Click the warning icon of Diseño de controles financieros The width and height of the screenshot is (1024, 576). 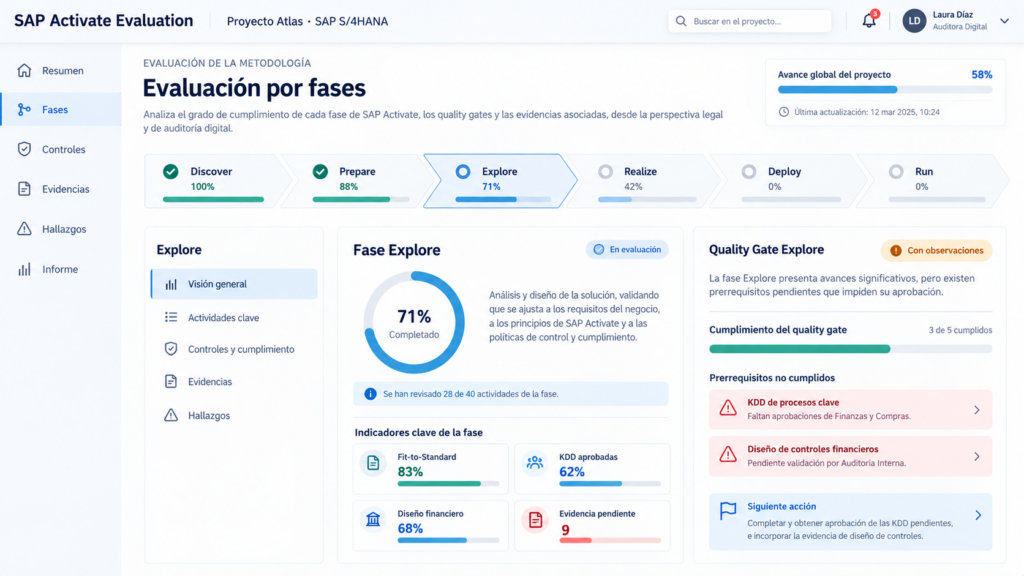click(728, 455)
